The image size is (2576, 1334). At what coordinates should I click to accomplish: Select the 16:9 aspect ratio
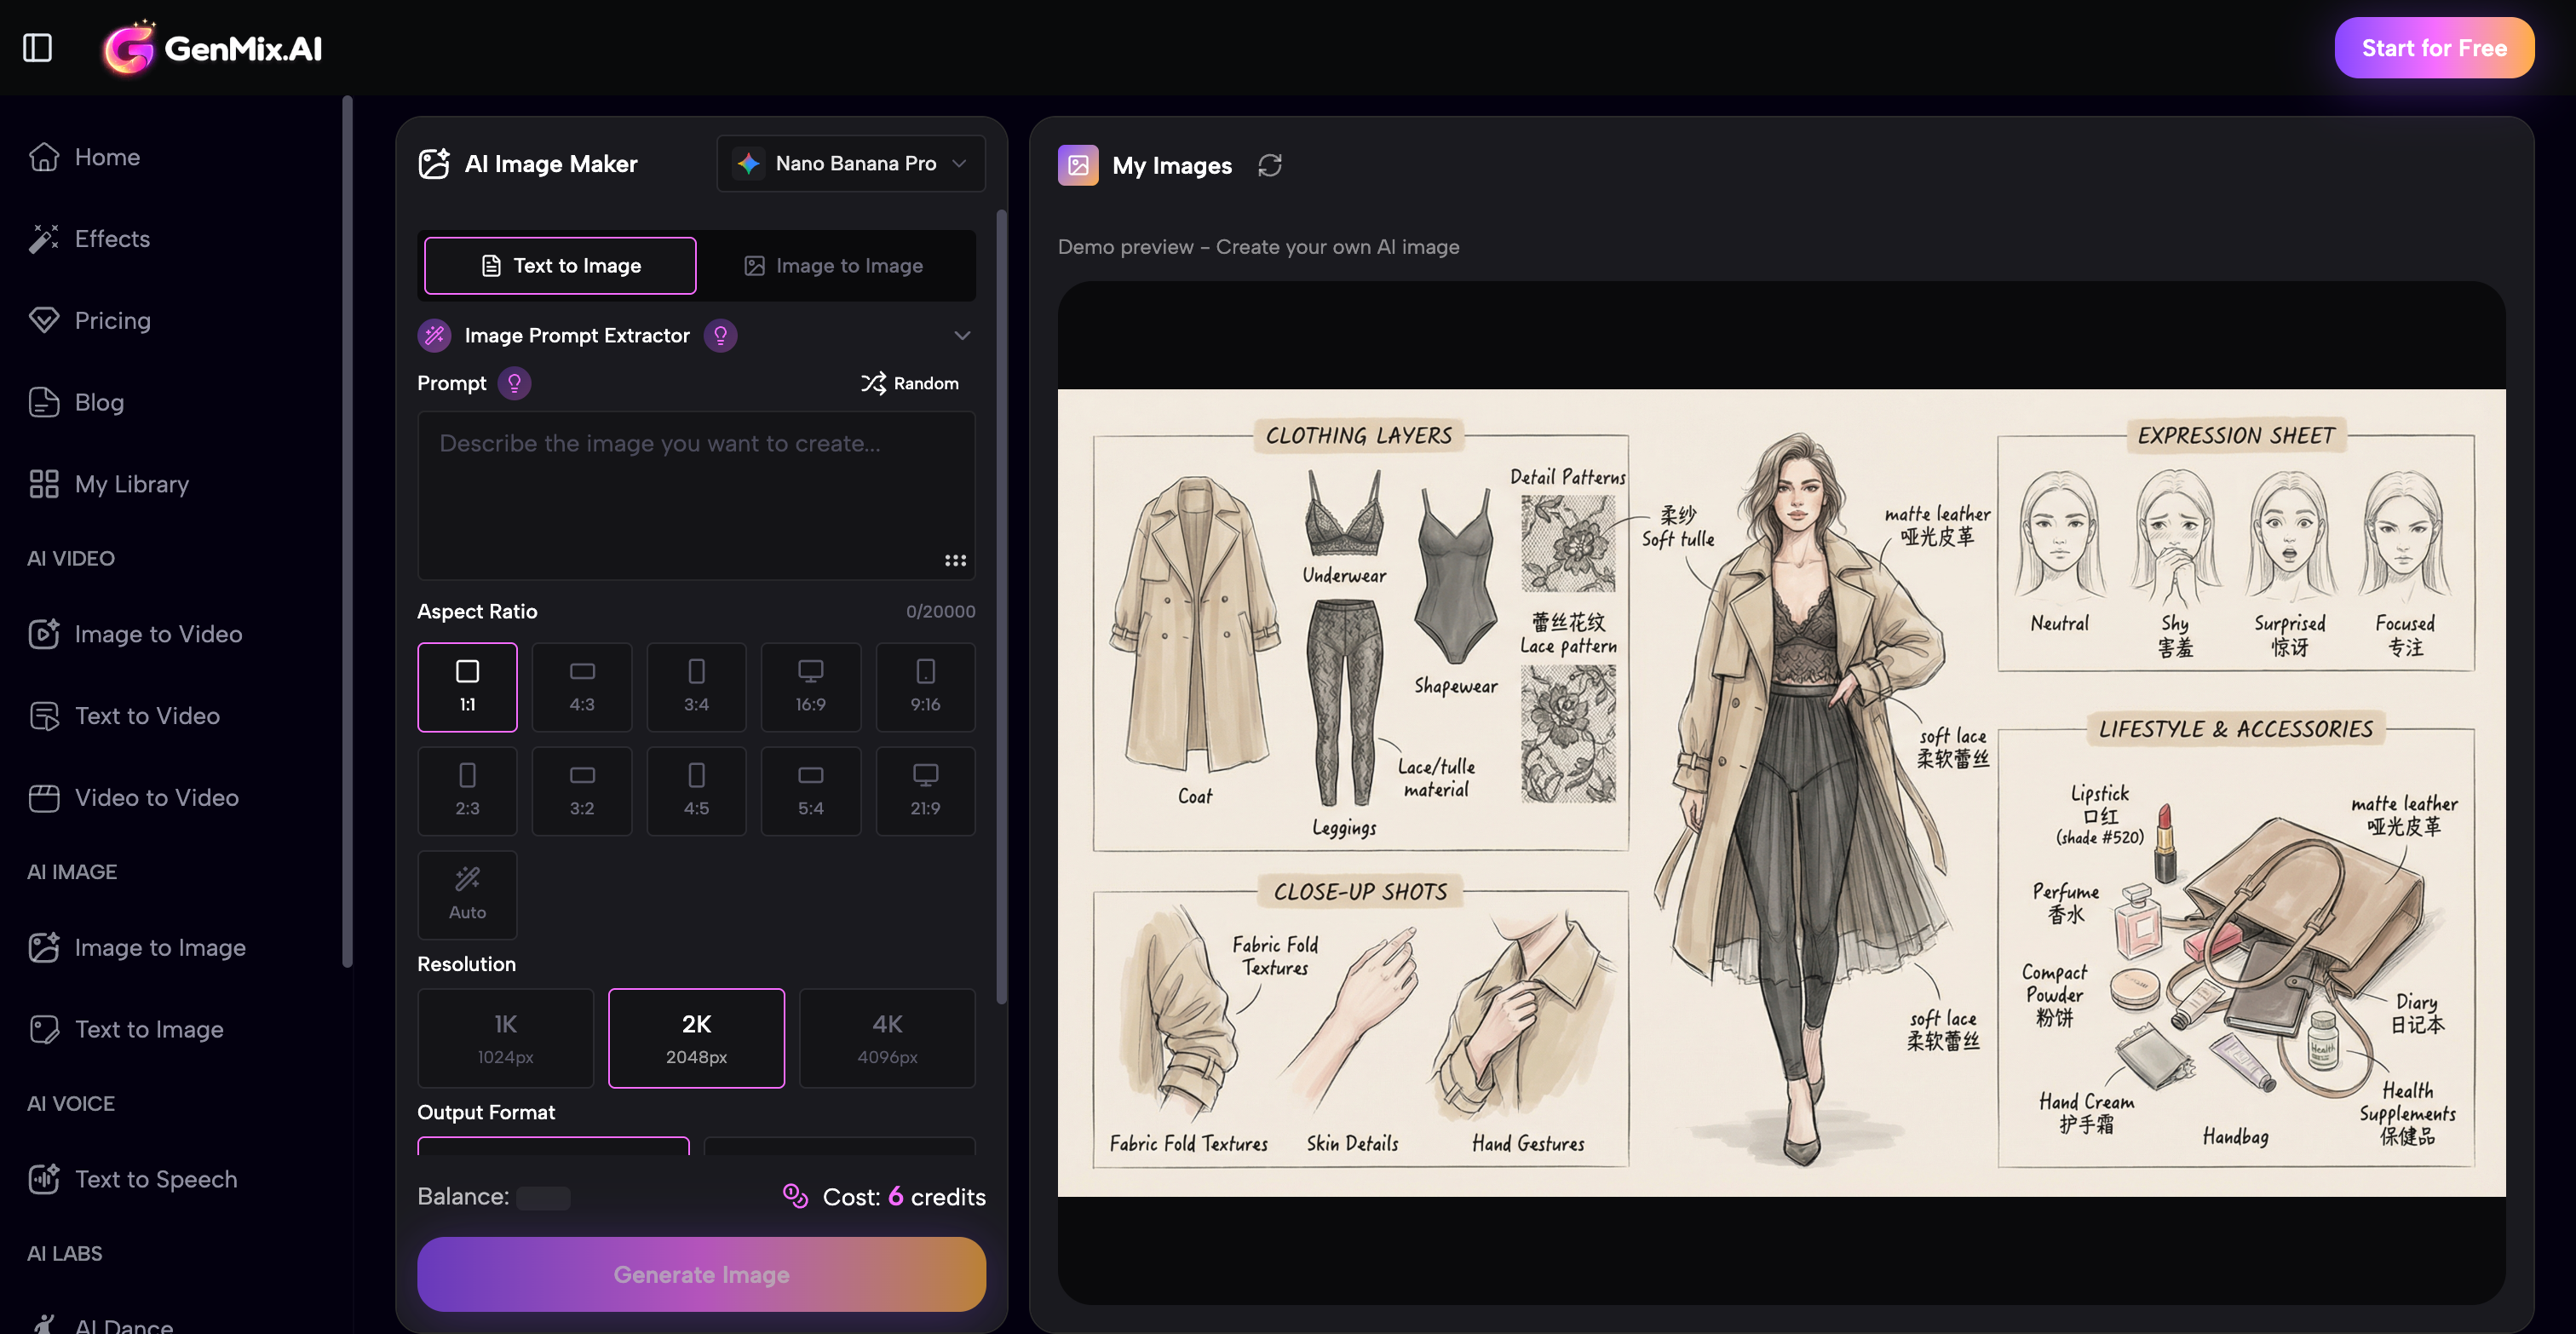[x=810, y=686]
